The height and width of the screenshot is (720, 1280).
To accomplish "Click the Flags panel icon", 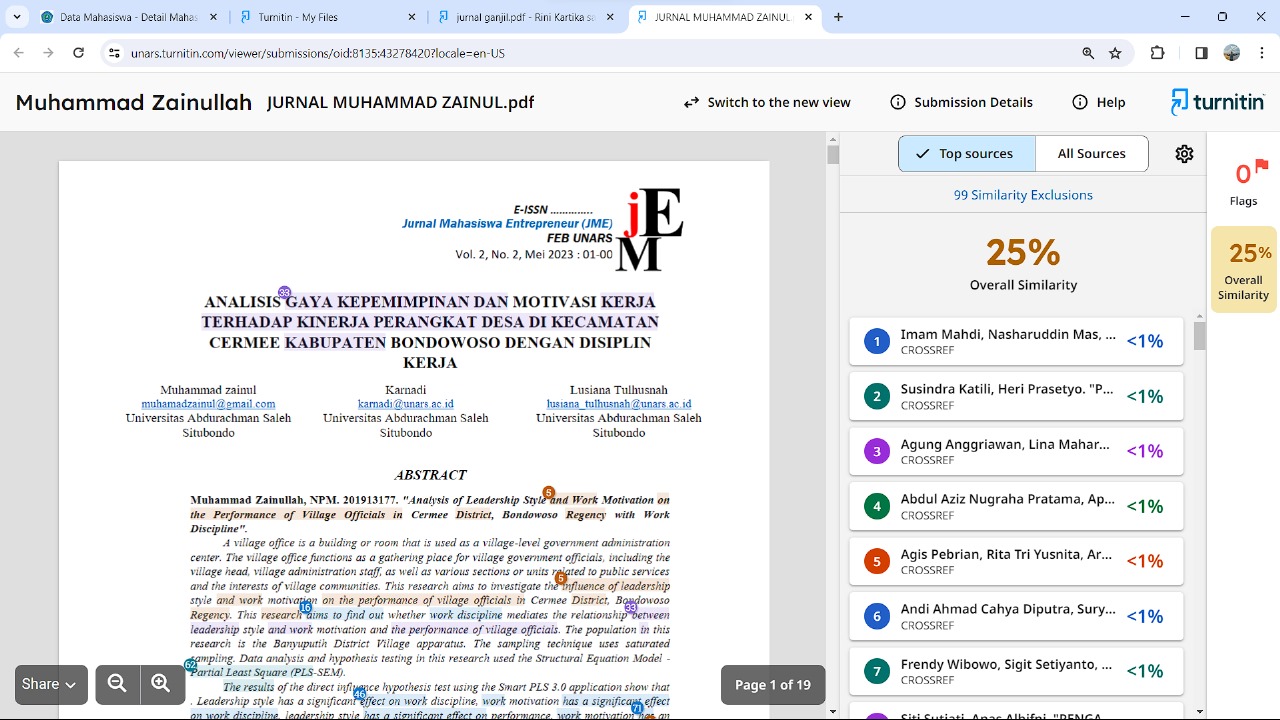I will click(1244, 183).
